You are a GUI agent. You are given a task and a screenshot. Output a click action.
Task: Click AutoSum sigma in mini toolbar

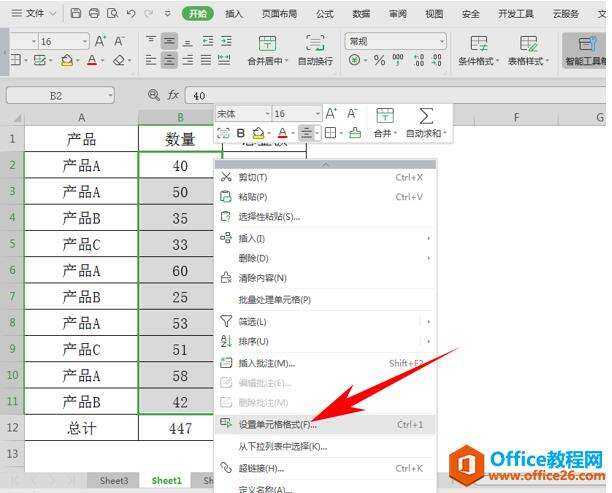(x=425, y=123)
